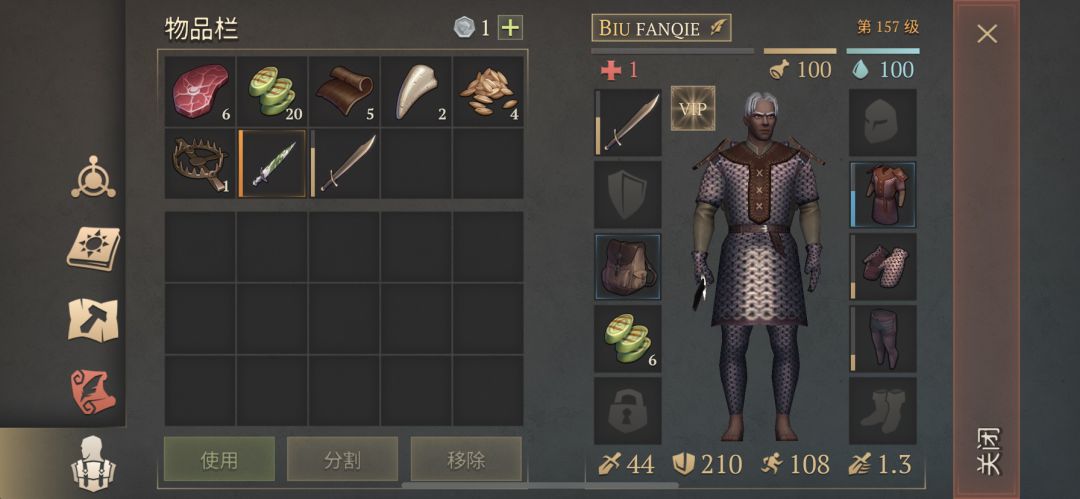Tap the locked pocket slot
The width and height of the screenshot is (1080, 499).
pyautogui.click(x=627, y=411)
